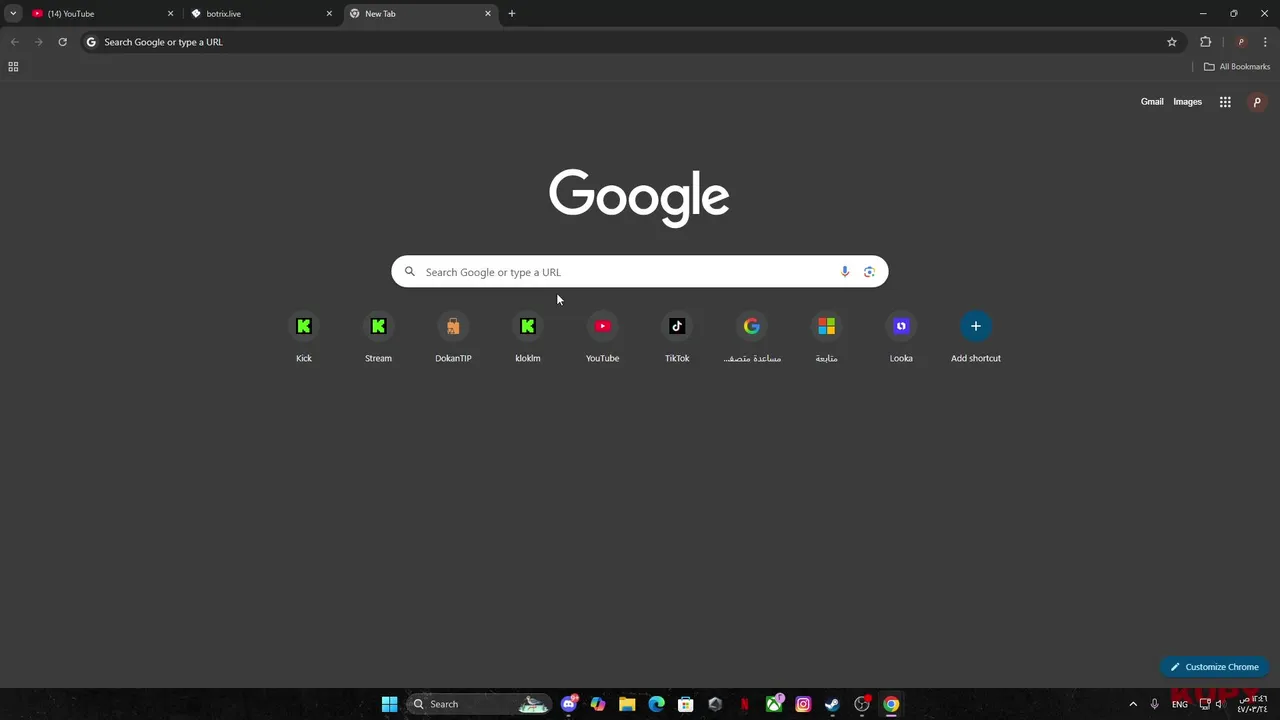1280x720 pixels.
Task: Click the microphone tray icon
Action: click(x=1154, y=704)
